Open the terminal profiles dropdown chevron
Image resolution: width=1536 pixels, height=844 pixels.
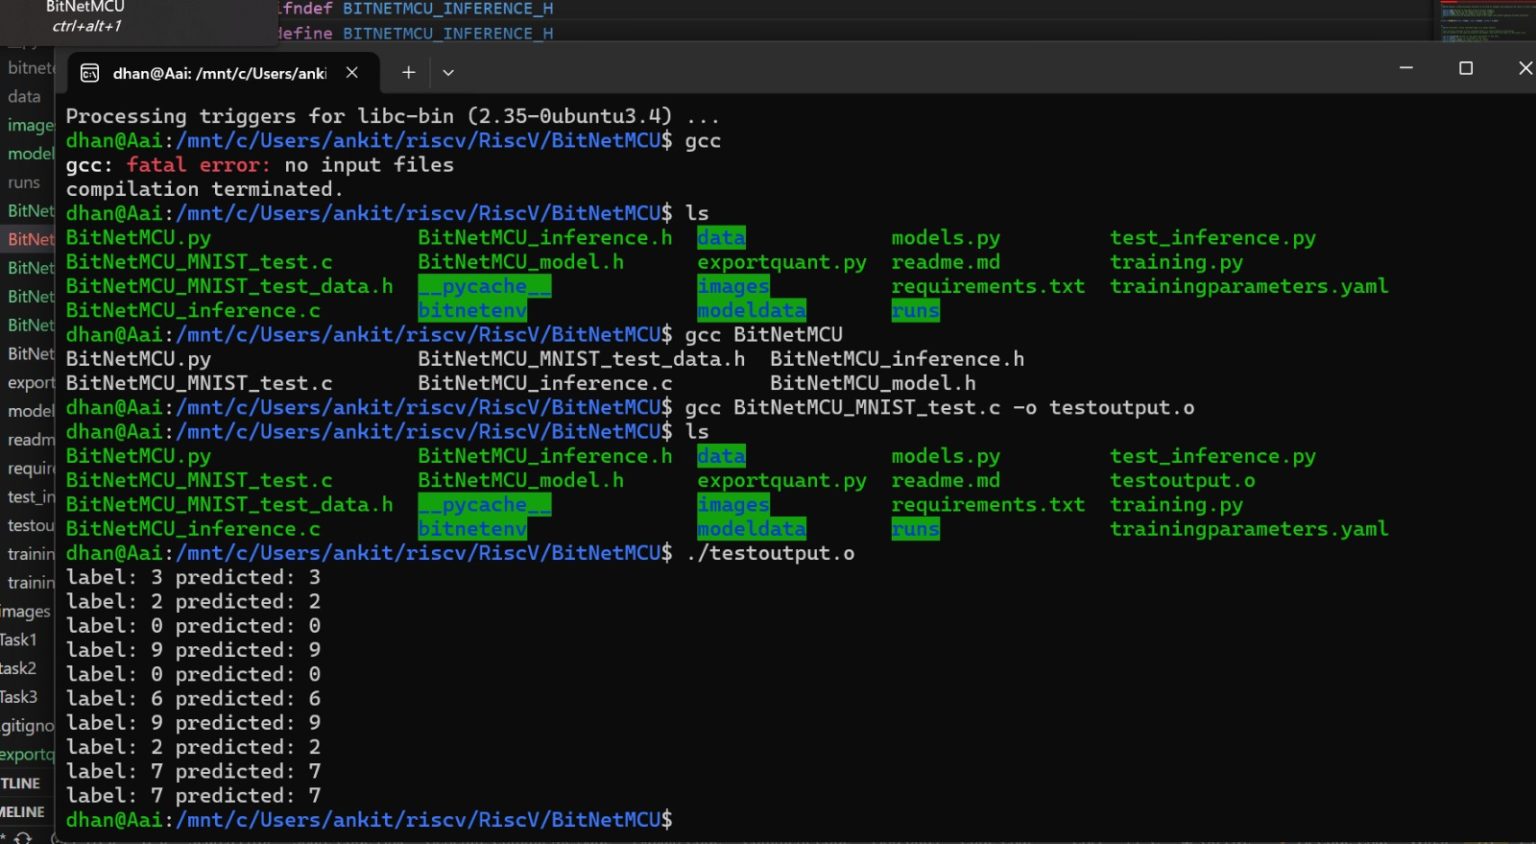tap(447, 72)
